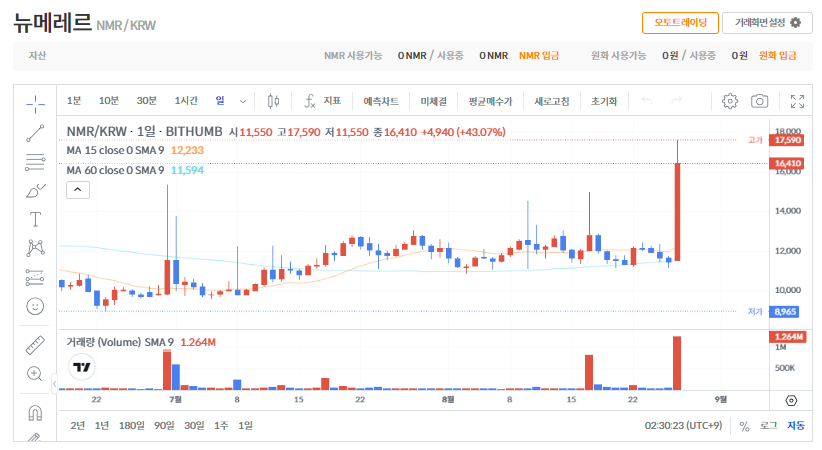
Task: Toggle 평균매수가 average buy price line
Action: coord(490,101)
